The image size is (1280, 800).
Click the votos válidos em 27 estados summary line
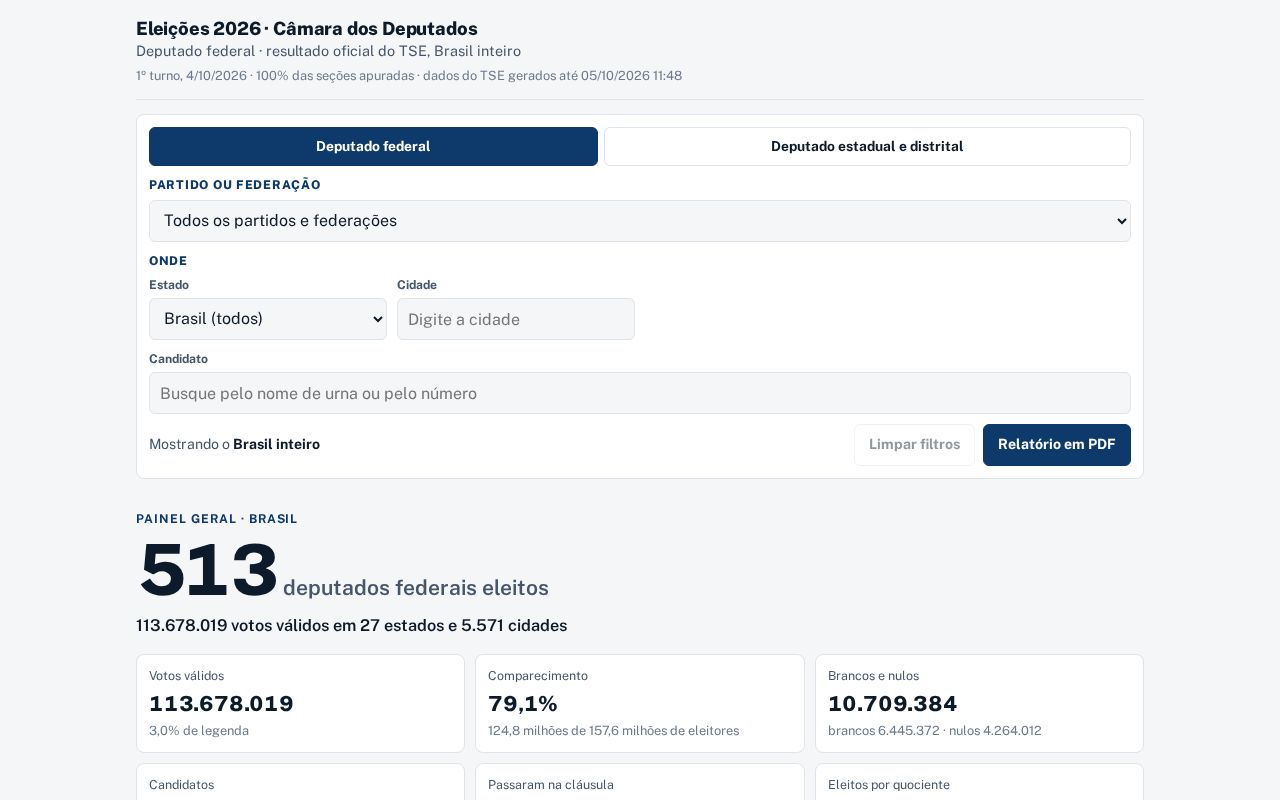pos(352,626)
